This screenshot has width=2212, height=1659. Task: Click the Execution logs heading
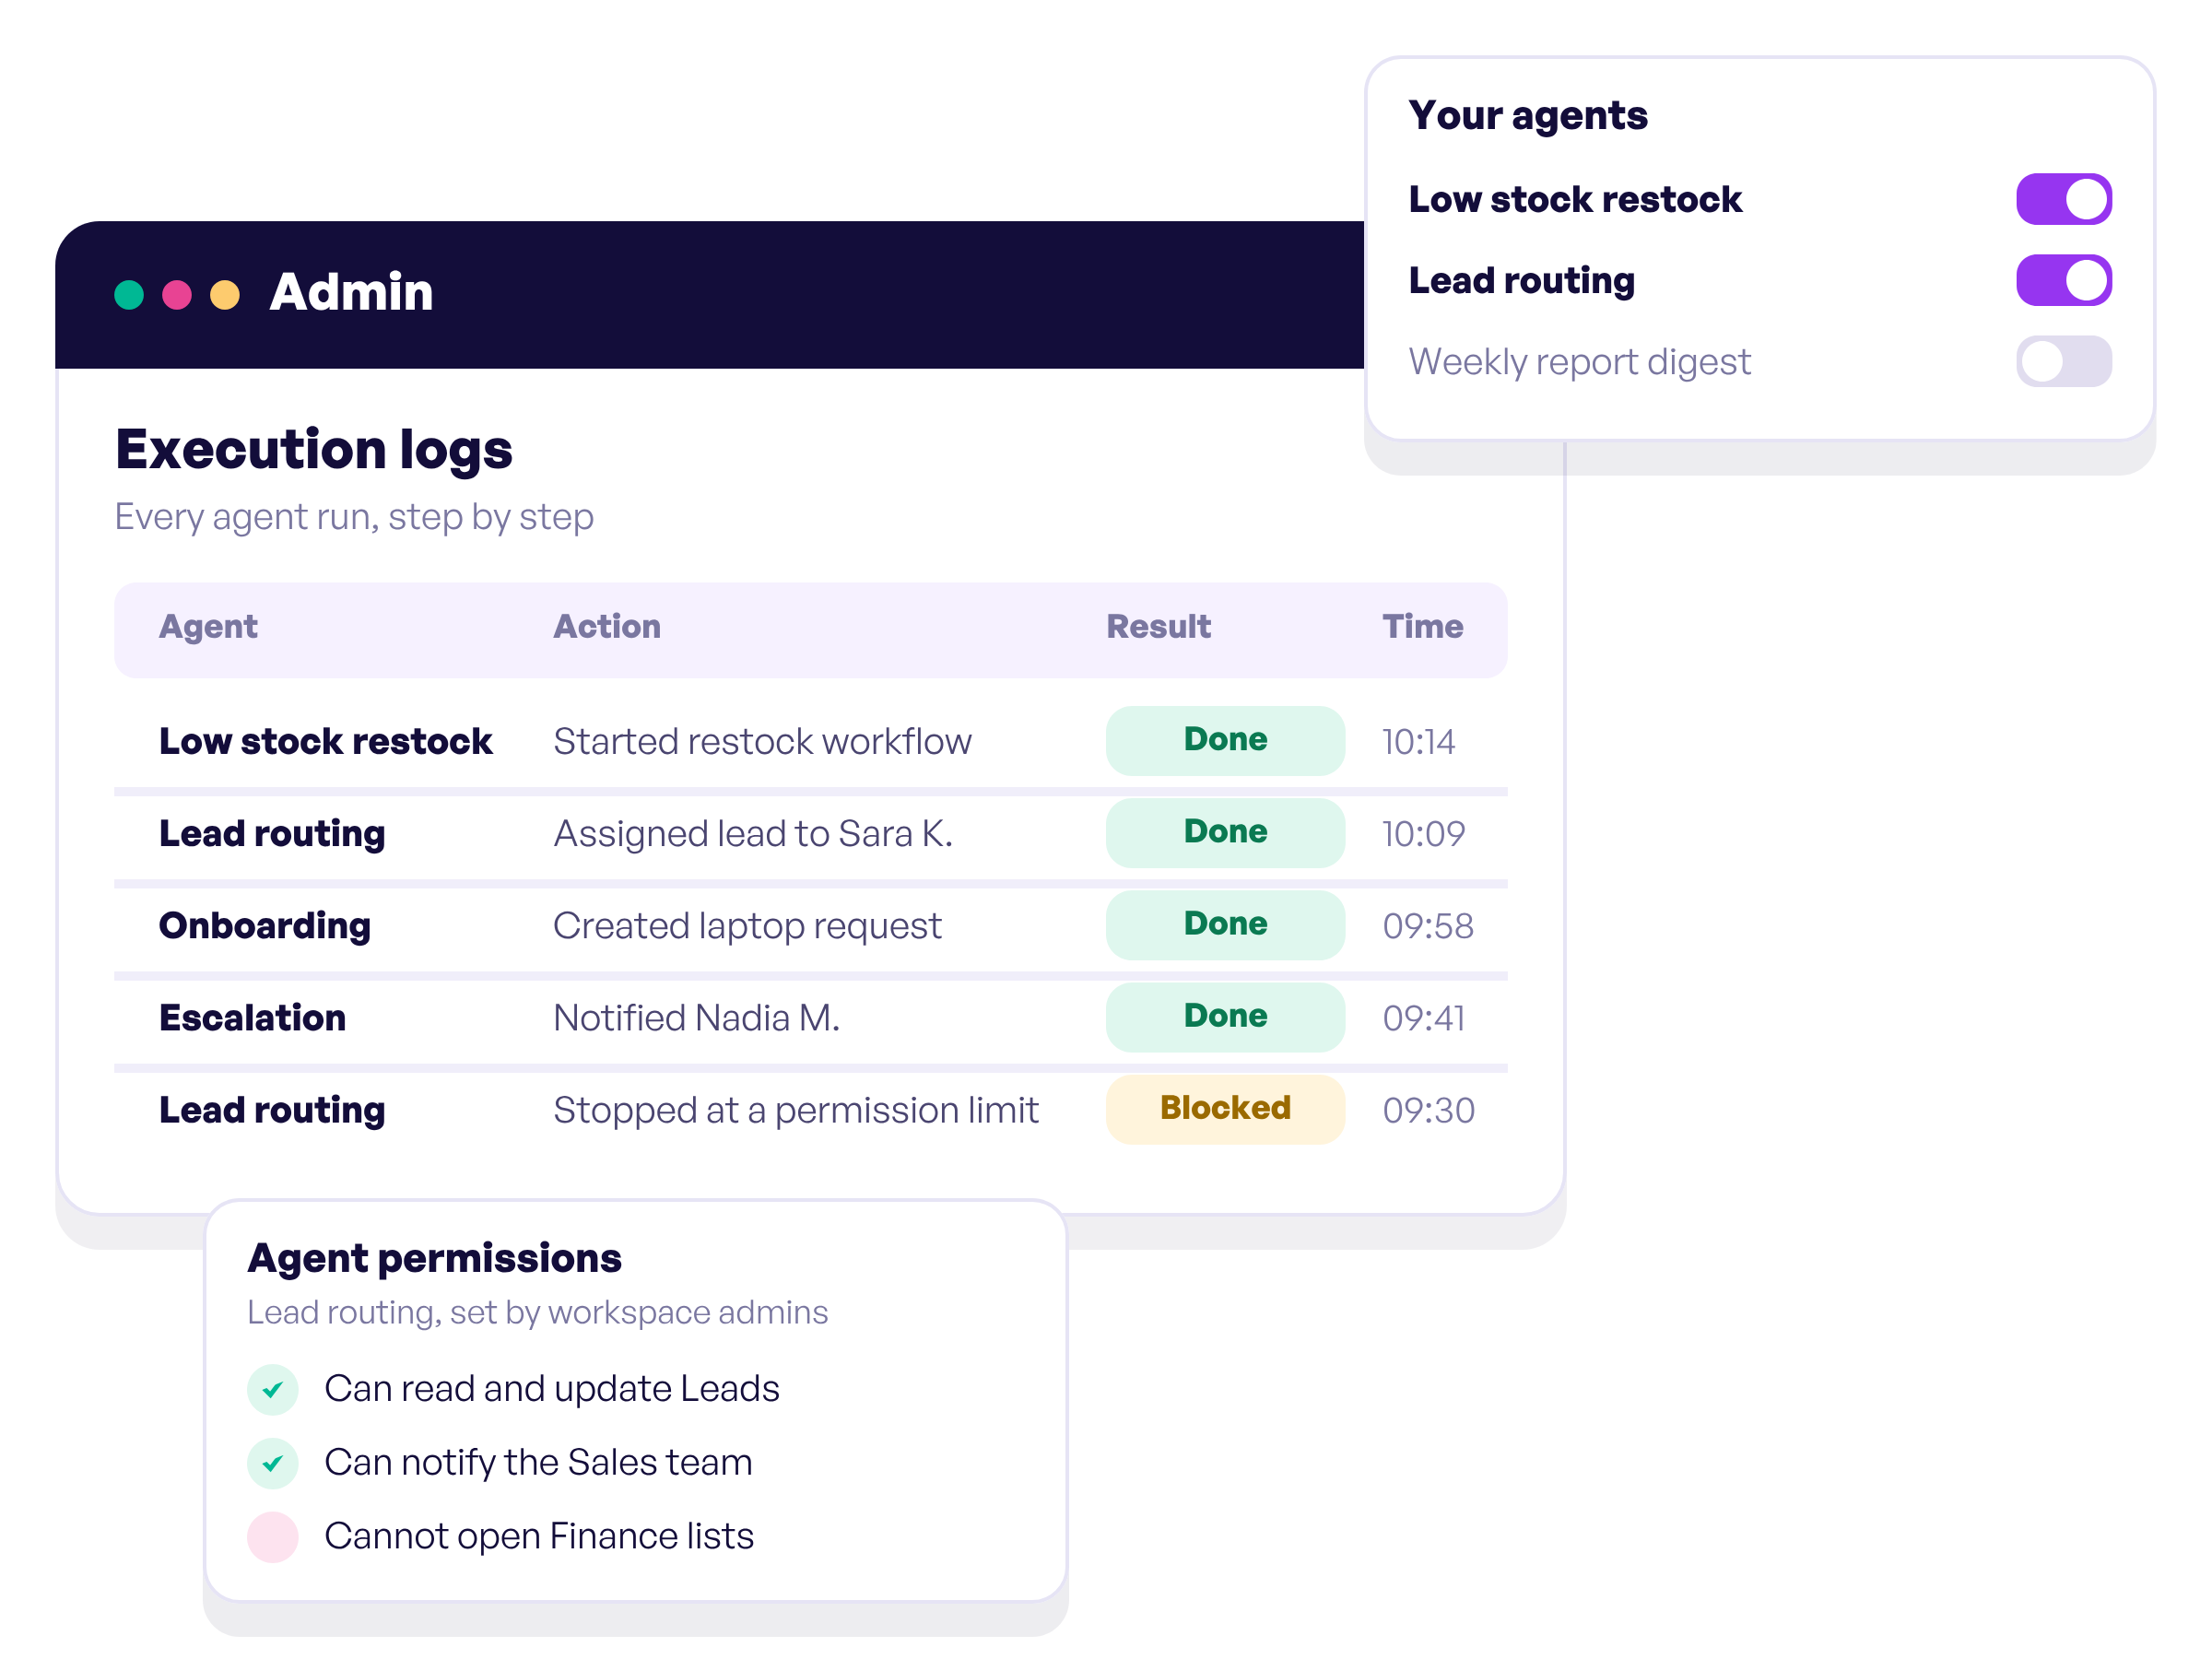tap(314, 449)
